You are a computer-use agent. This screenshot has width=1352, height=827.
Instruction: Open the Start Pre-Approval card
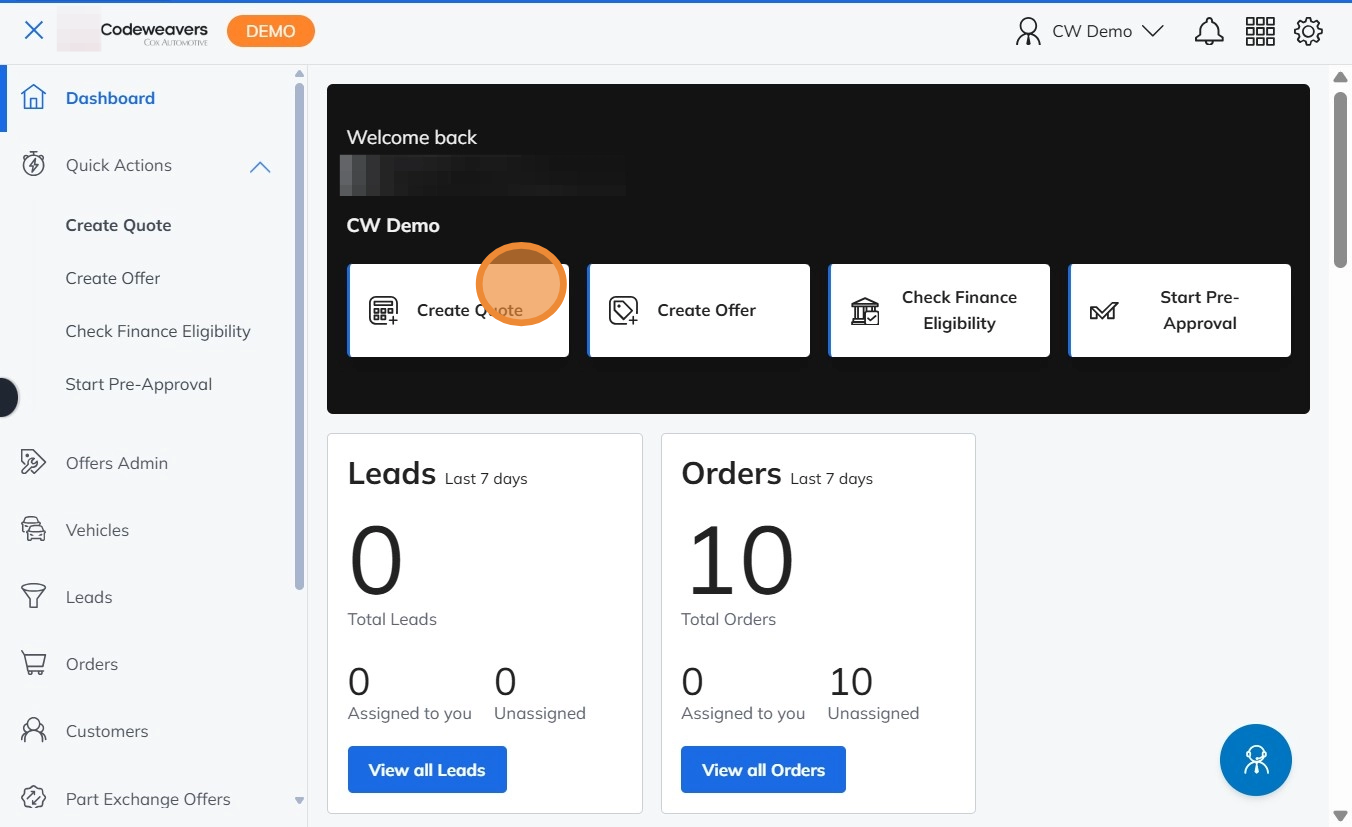point(1180,310)
